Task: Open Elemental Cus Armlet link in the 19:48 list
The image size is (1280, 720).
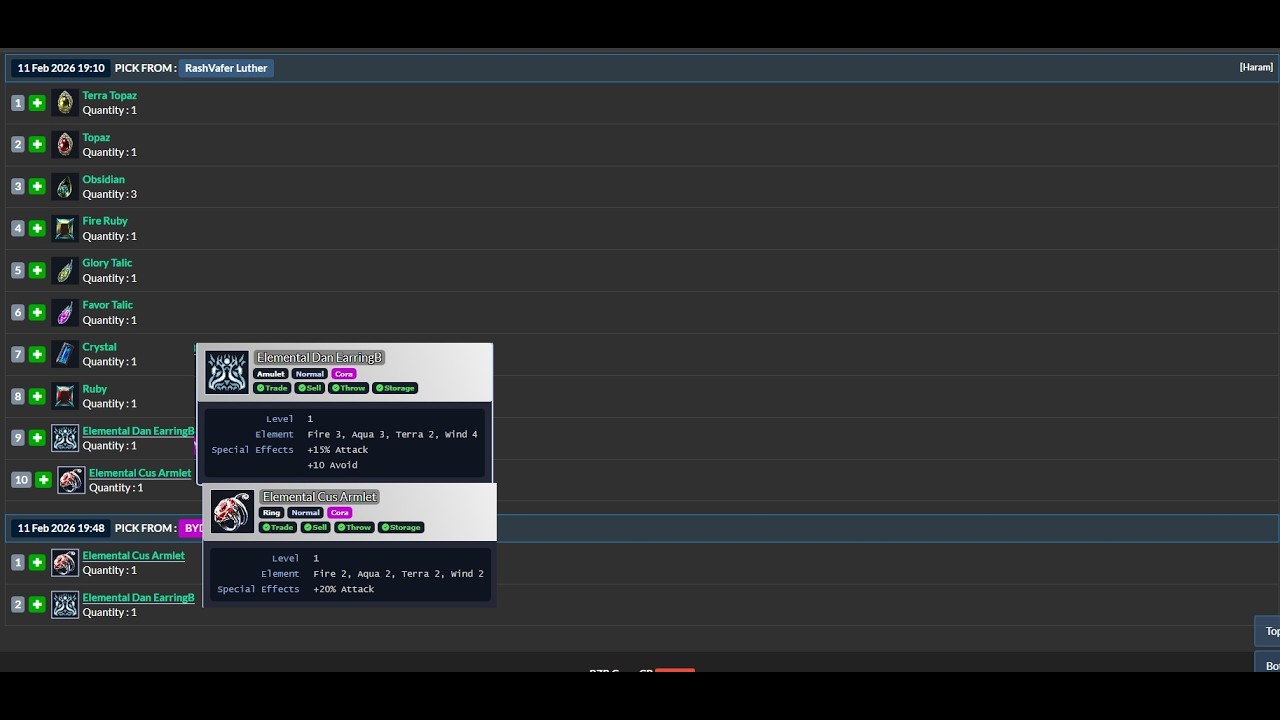Action: click(133, 556)
